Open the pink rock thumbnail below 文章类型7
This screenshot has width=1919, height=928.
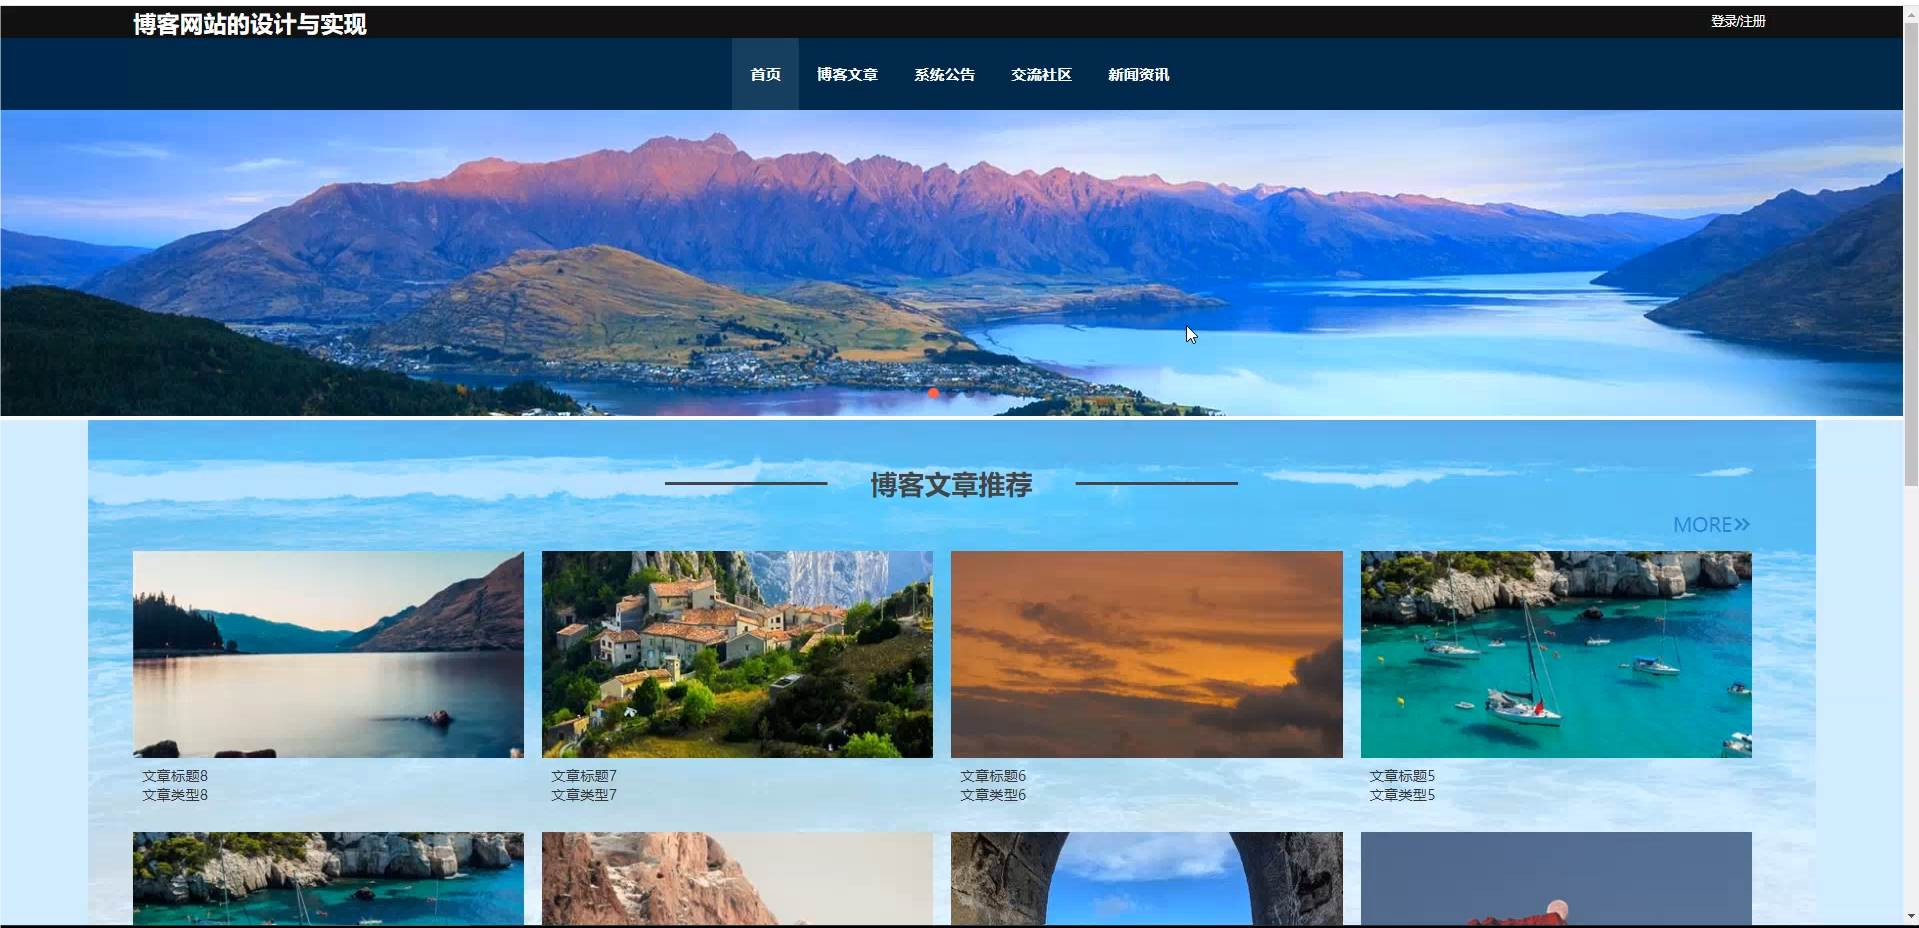click(x=737, y=879)
